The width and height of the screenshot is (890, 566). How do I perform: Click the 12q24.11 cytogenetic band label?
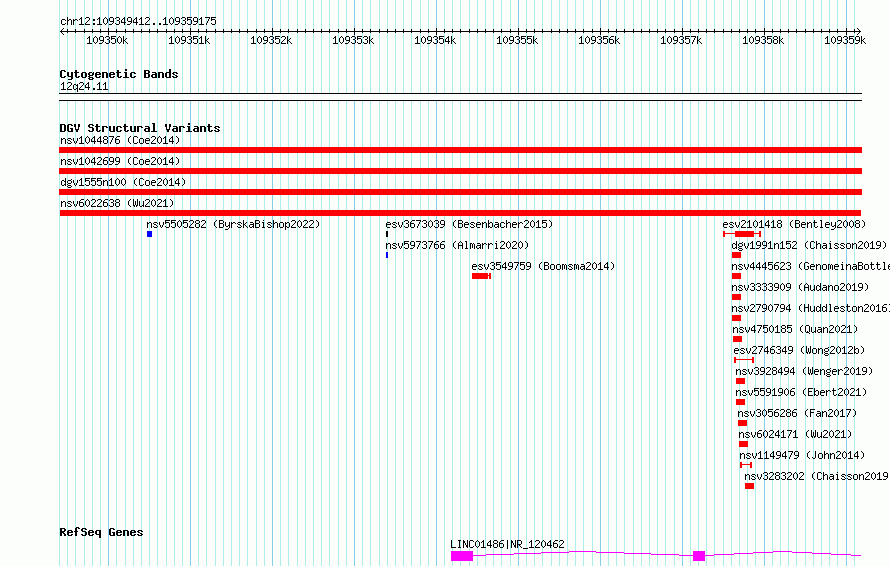(x=84, y=86)
